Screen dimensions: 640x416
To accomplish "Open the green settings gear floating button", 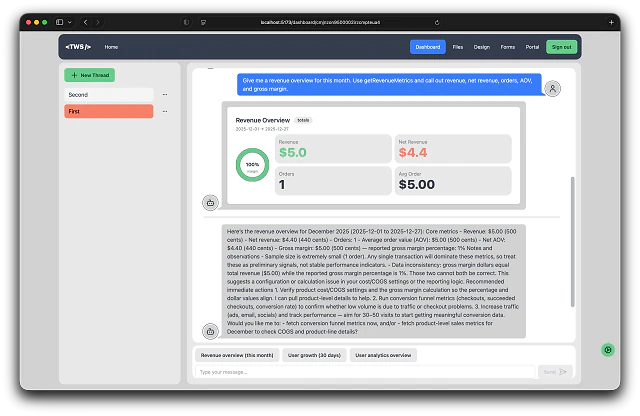I will (x=608, y=349).
